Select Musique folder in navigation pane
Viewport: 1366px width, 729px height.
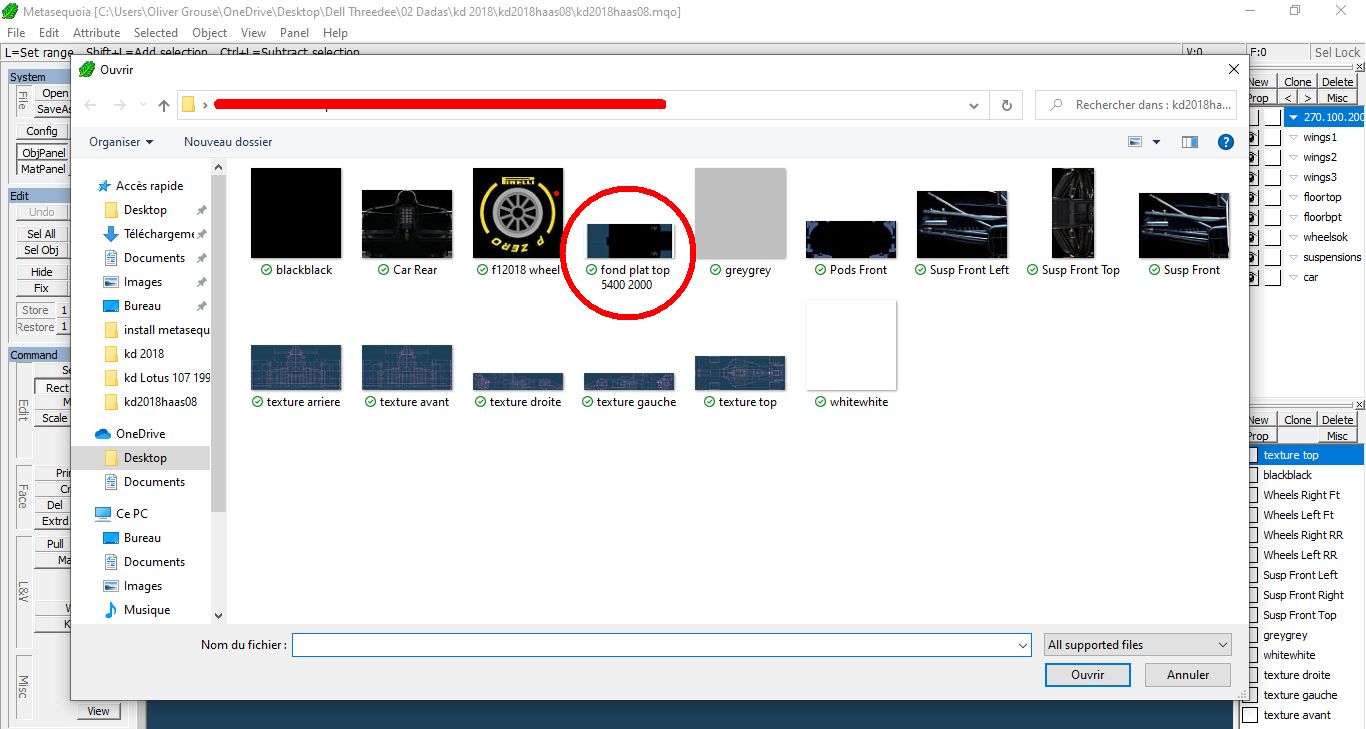[146, 610]
